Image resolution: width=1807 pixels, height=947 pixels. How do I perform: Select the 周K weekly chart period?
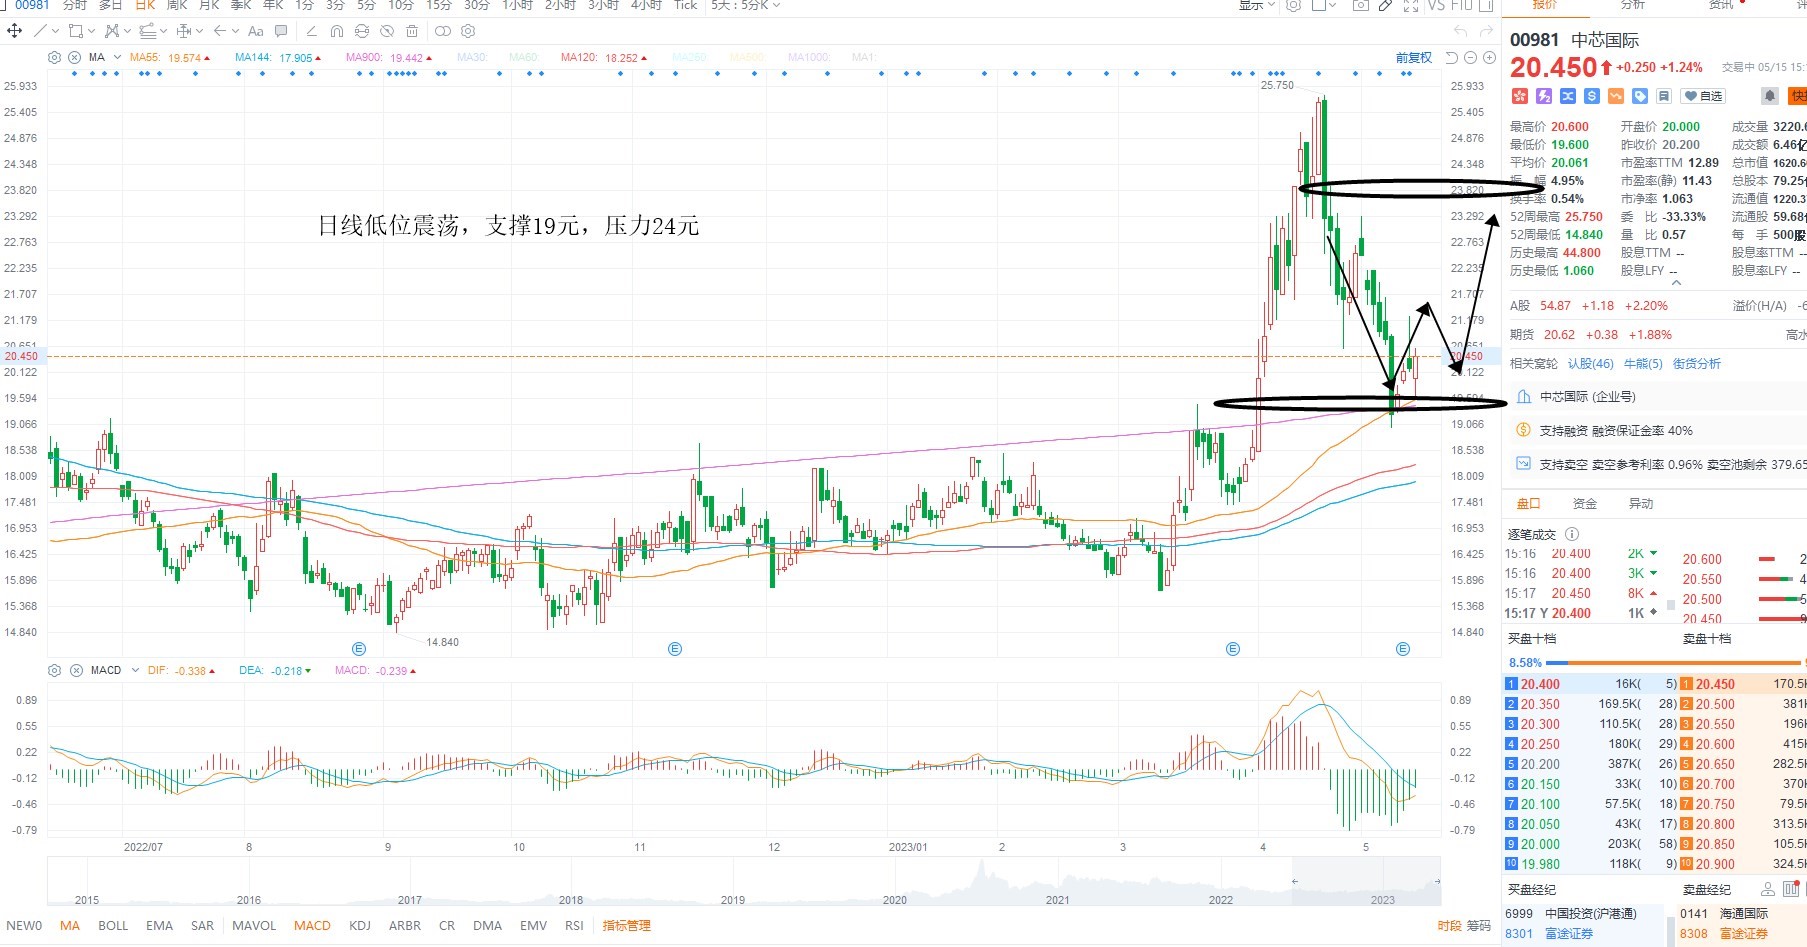(177, 5)
